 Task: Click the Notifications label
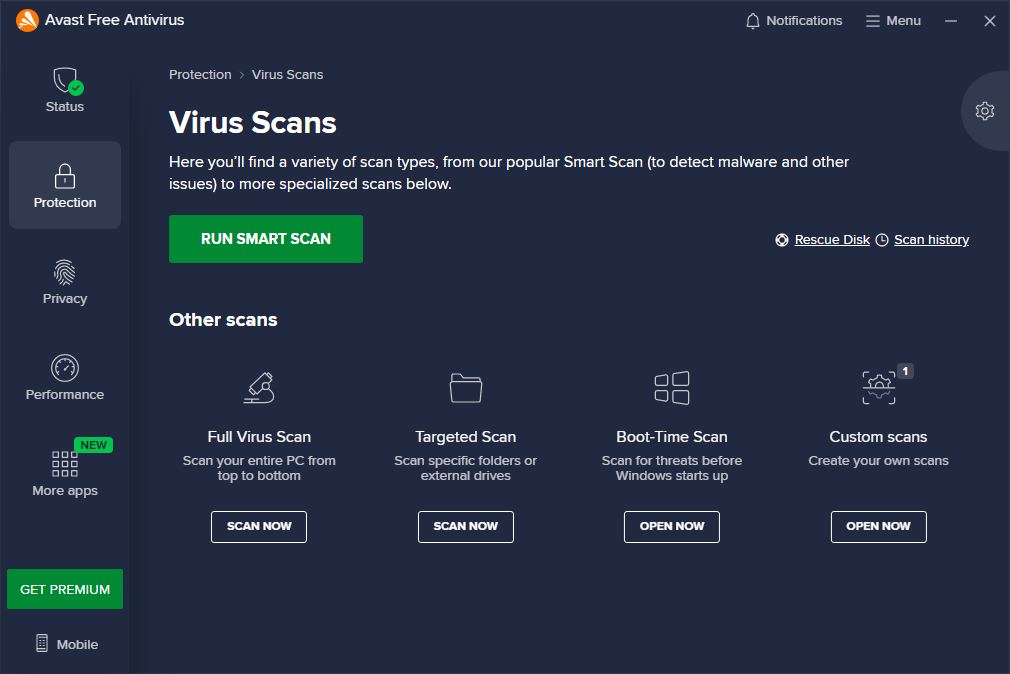pos(804,21)
